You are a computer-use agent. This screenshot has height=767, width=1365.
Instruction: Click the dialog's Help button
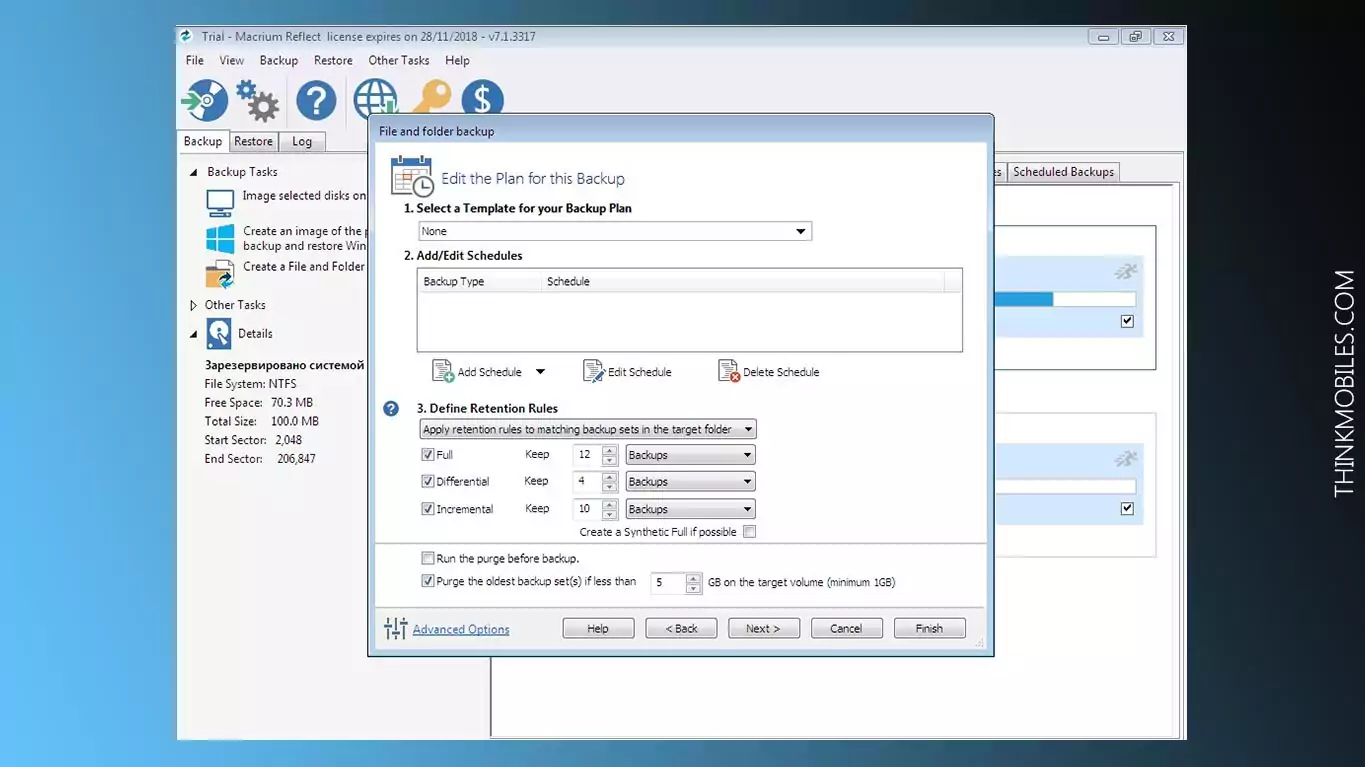tap(598, 629)
